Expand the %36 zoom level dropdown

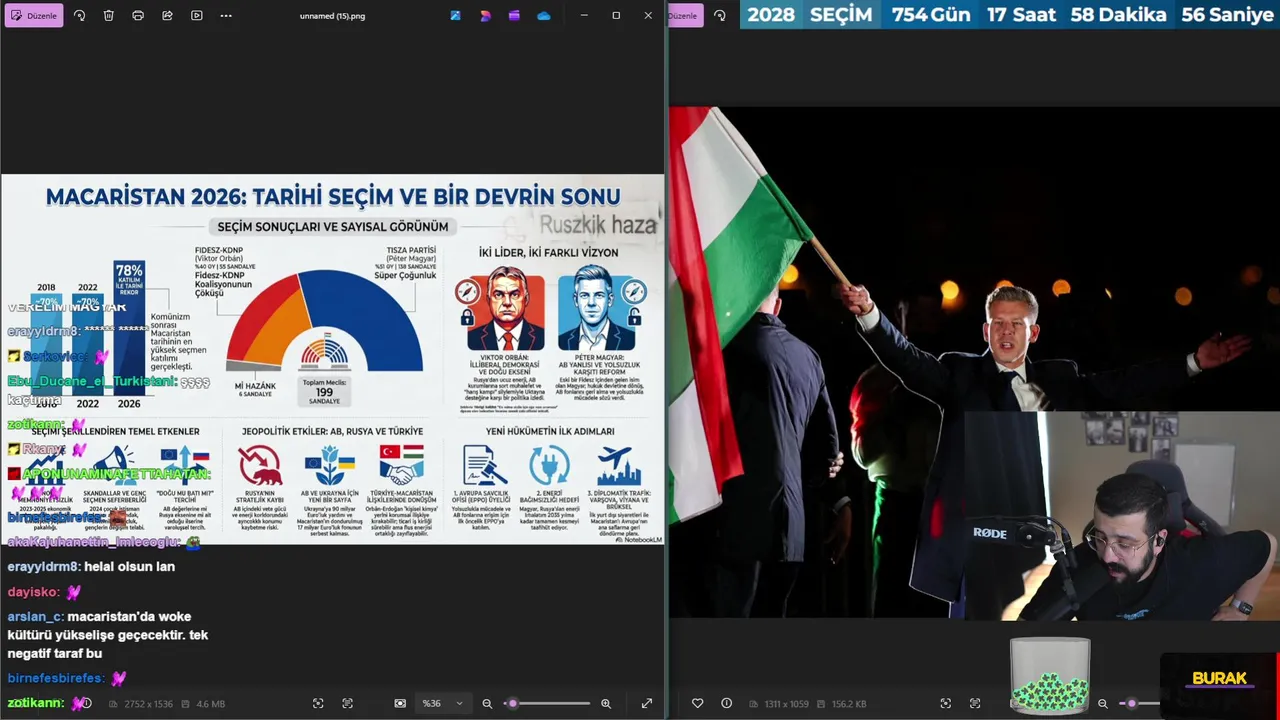tap(442, 703)
